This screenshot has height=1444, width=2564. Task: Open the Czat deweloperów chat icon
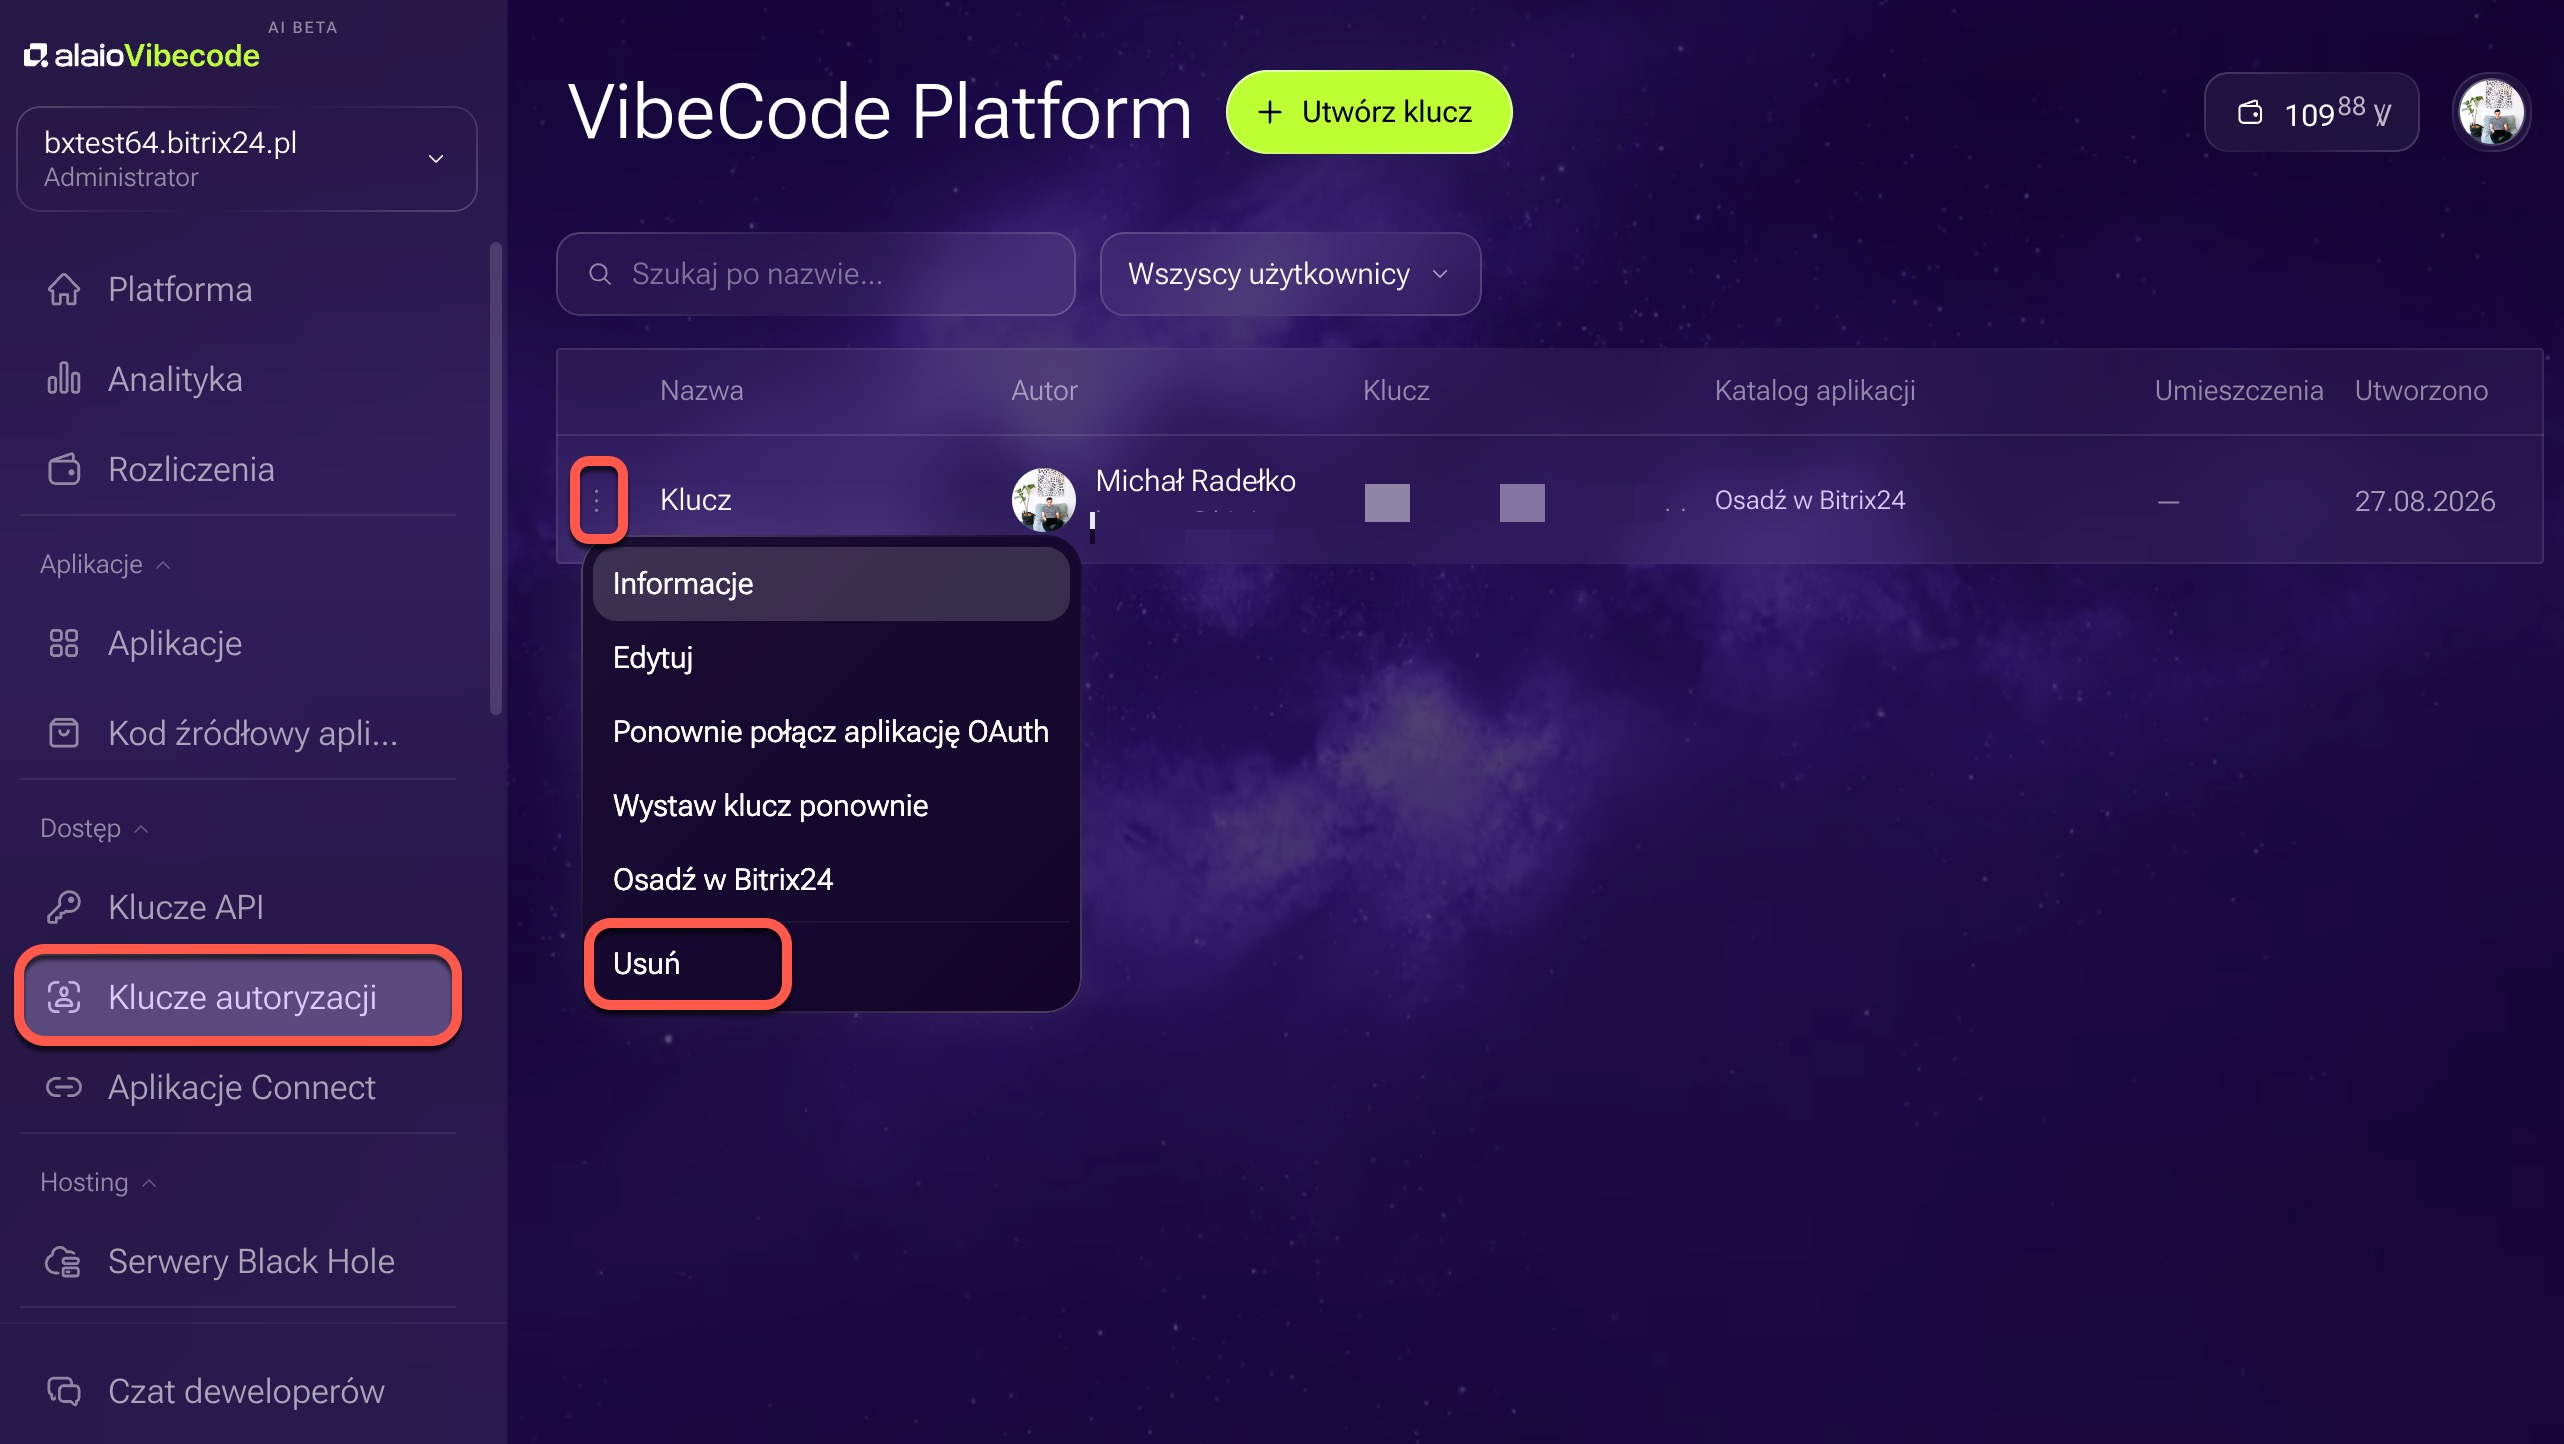point(64,1391)
